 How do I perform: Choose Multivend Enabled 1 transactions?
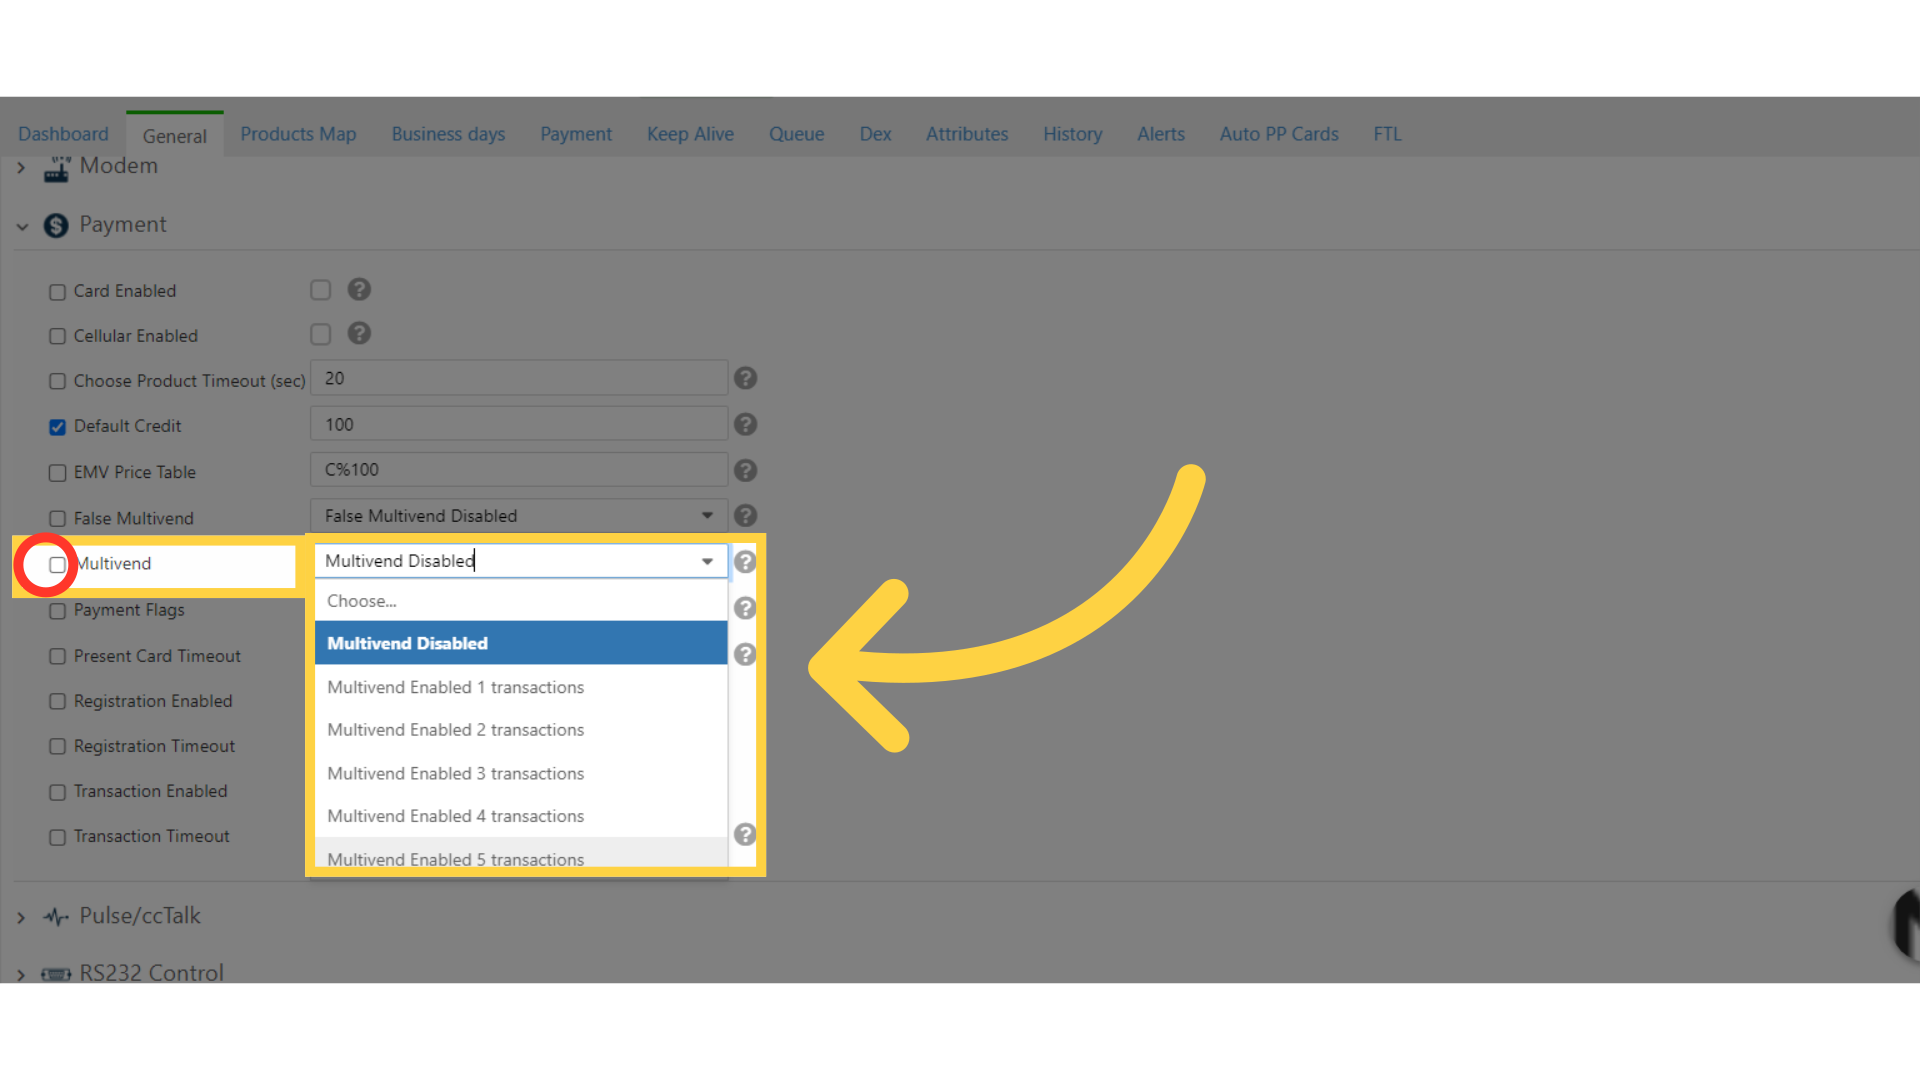[x=521, y=687]
